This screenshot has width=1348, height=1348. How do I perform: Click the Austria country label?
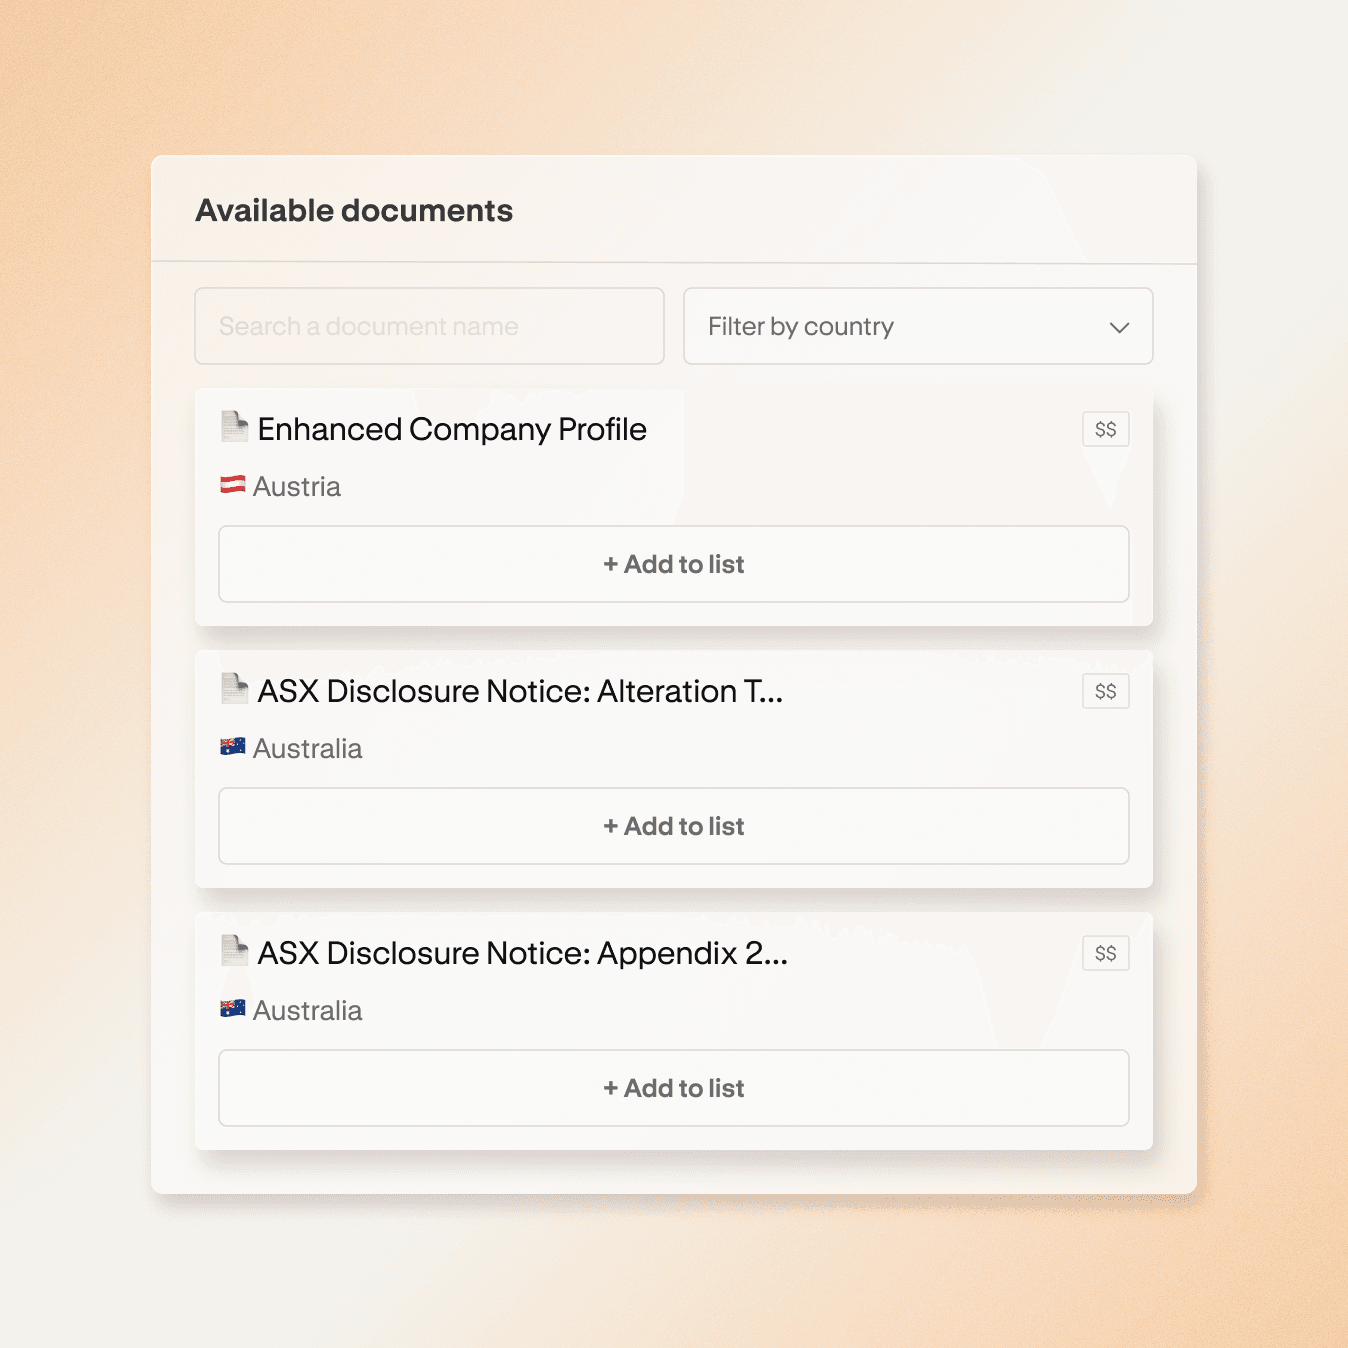pos(297,487)
